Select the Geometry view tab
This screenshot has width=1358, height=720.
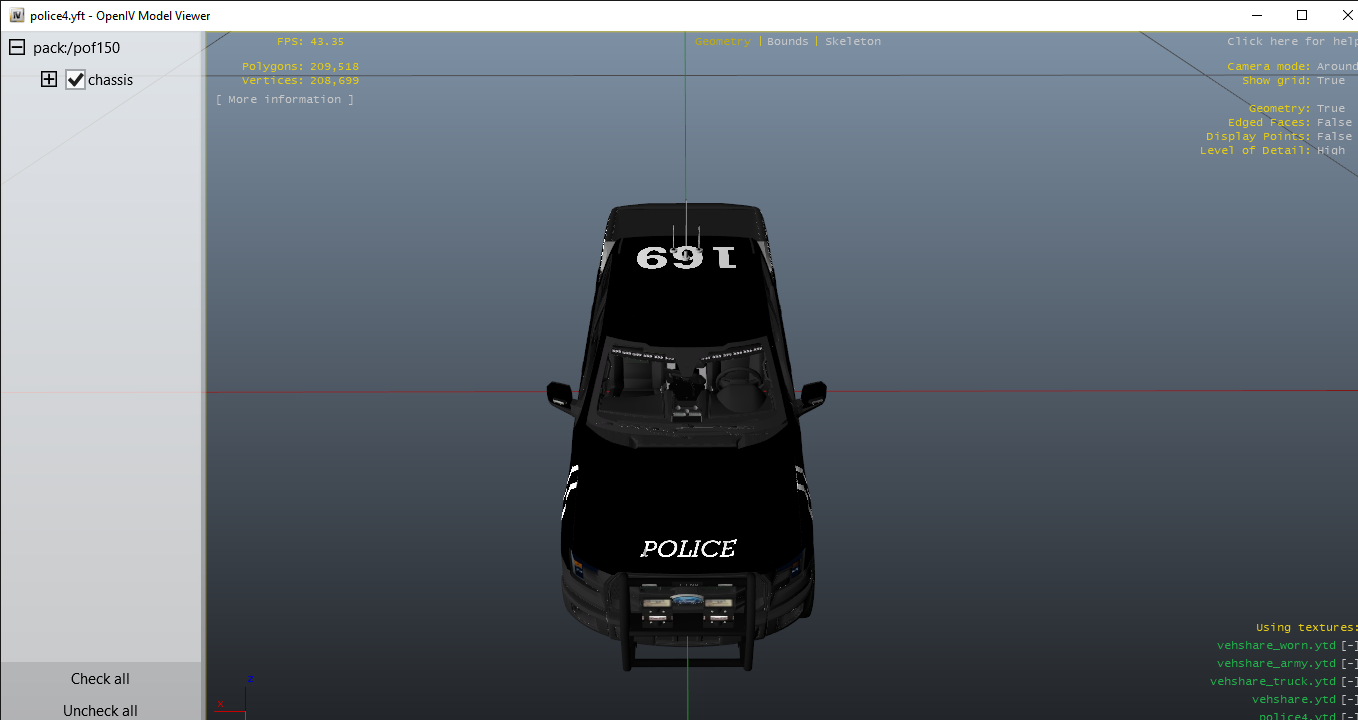(722, 42)
